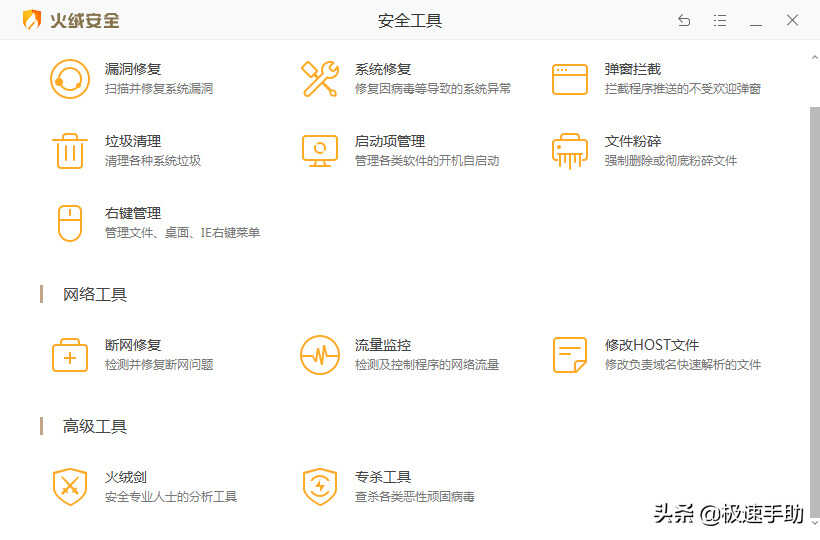Click description 管理各类软件的开机自启动
The image size is (820, 540).
point(427,161)
